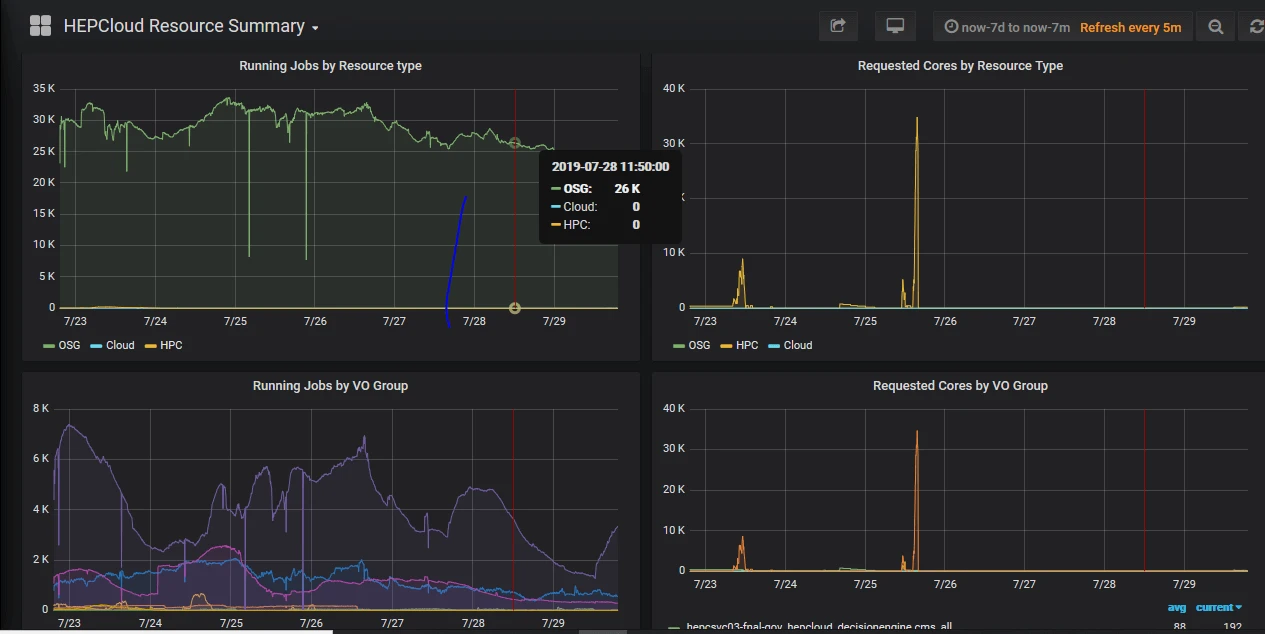The width and height of the screenshot is (1265, 634).
Task: Click the 35 K axis label on Running Jobs chart
Action: pyautogui.click(x=43, y=88)
